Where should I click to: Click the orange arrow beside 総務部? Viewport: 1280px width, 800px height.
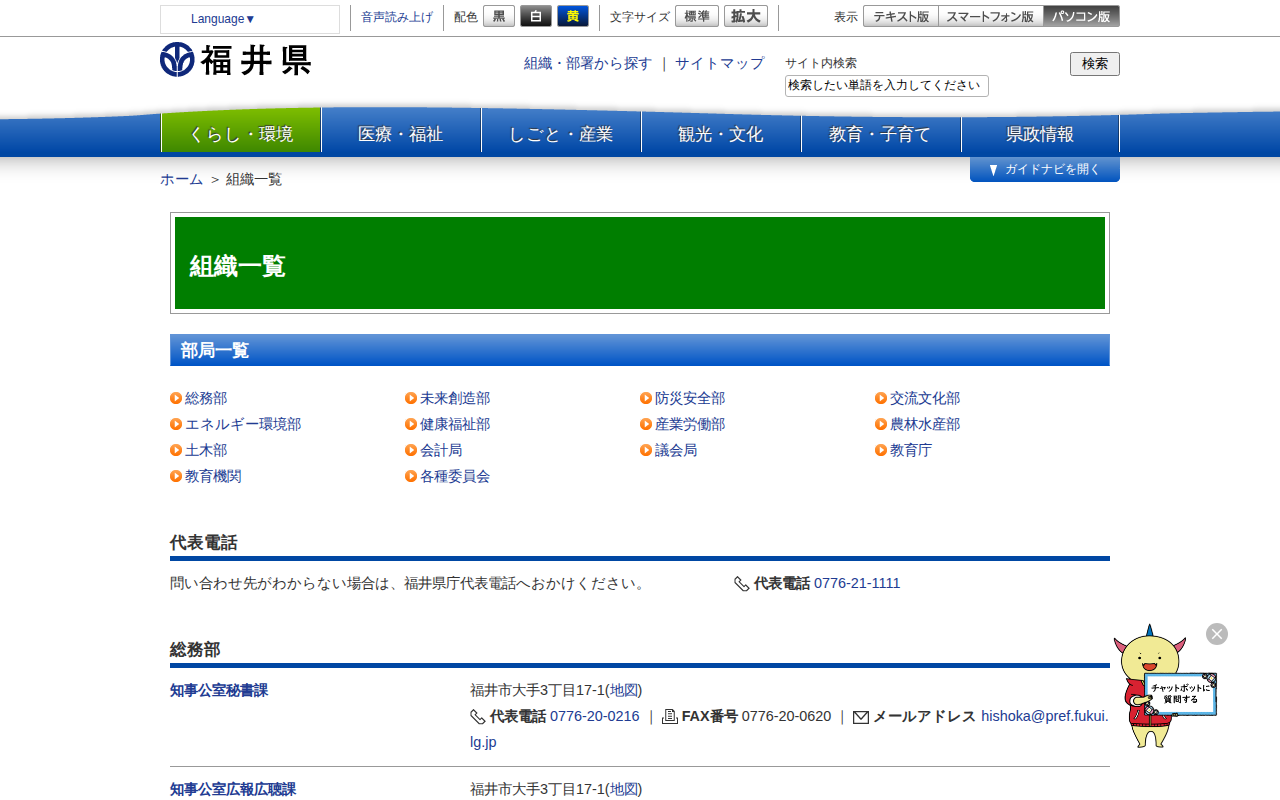[x=176, y=399]
